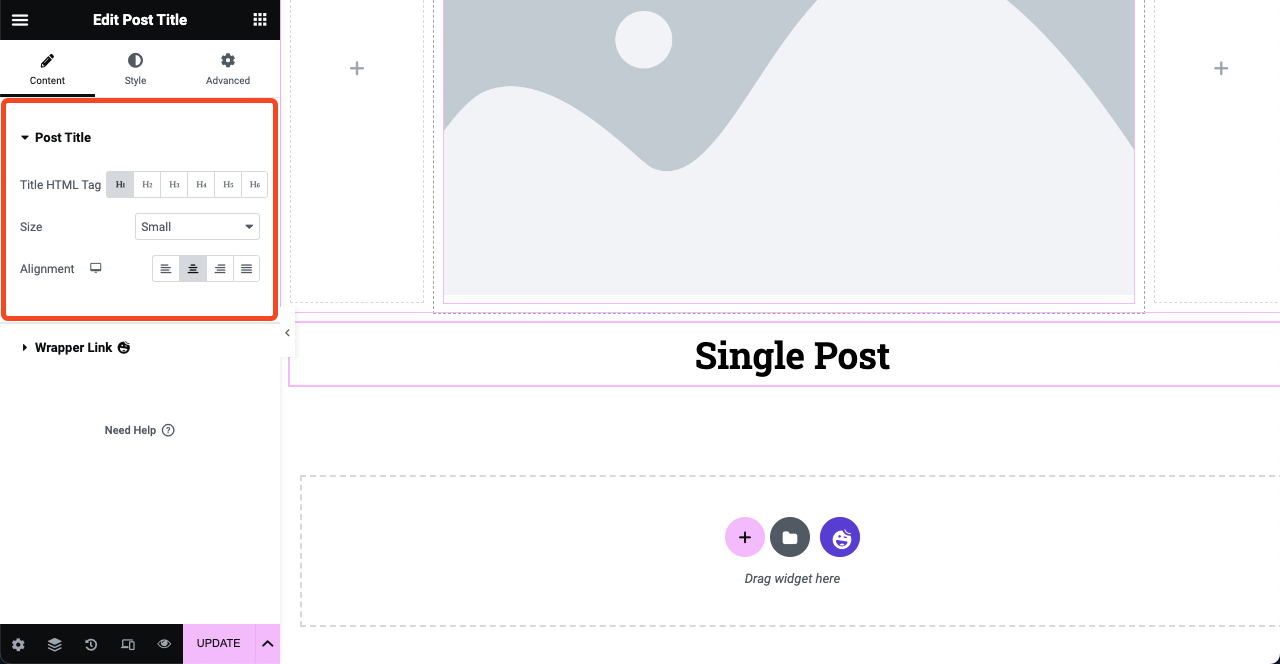Select H2 title HTML tag
Image resolution: width=1280 pixels, height=664 pixels.
pos(147,185)
